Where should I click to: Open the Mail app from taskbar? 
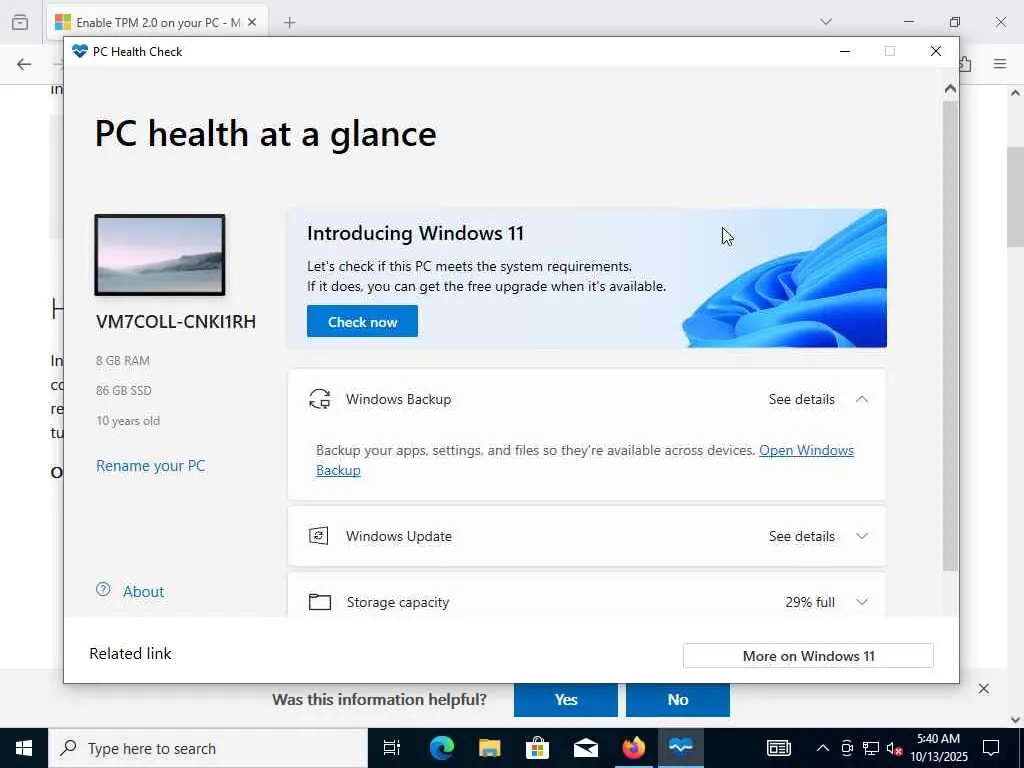pyautogui.click(x=586, y=748)
